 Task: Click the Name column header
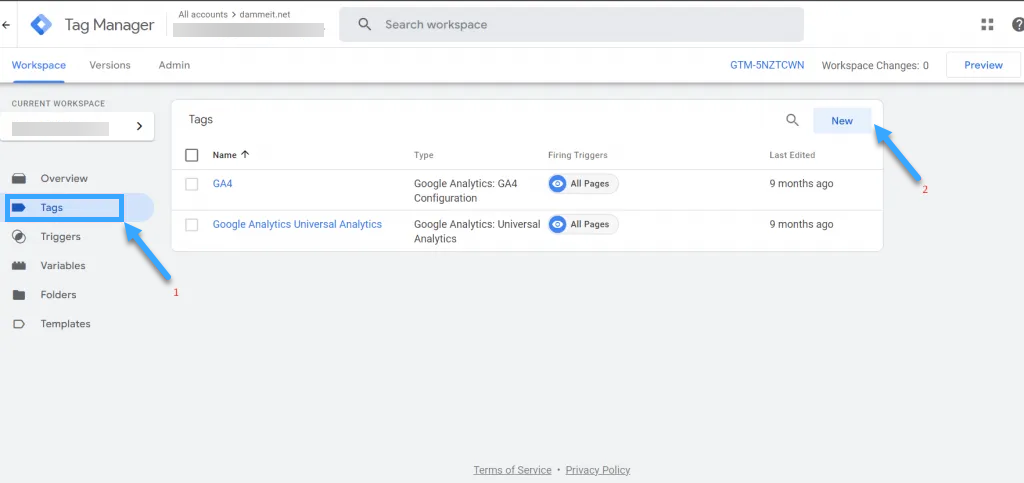[x=225, y=155]
